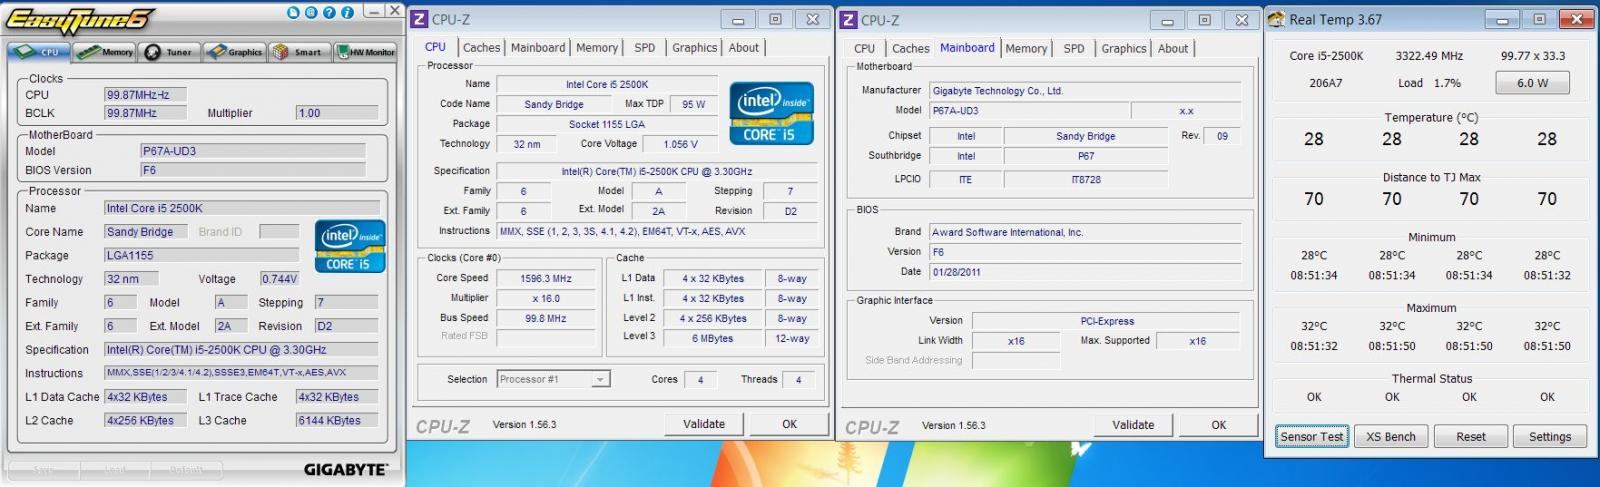Click the Intel Core i5 badge in CPU-Z
The width and height of the screenshot is (1600, 487).
point(771,114)
